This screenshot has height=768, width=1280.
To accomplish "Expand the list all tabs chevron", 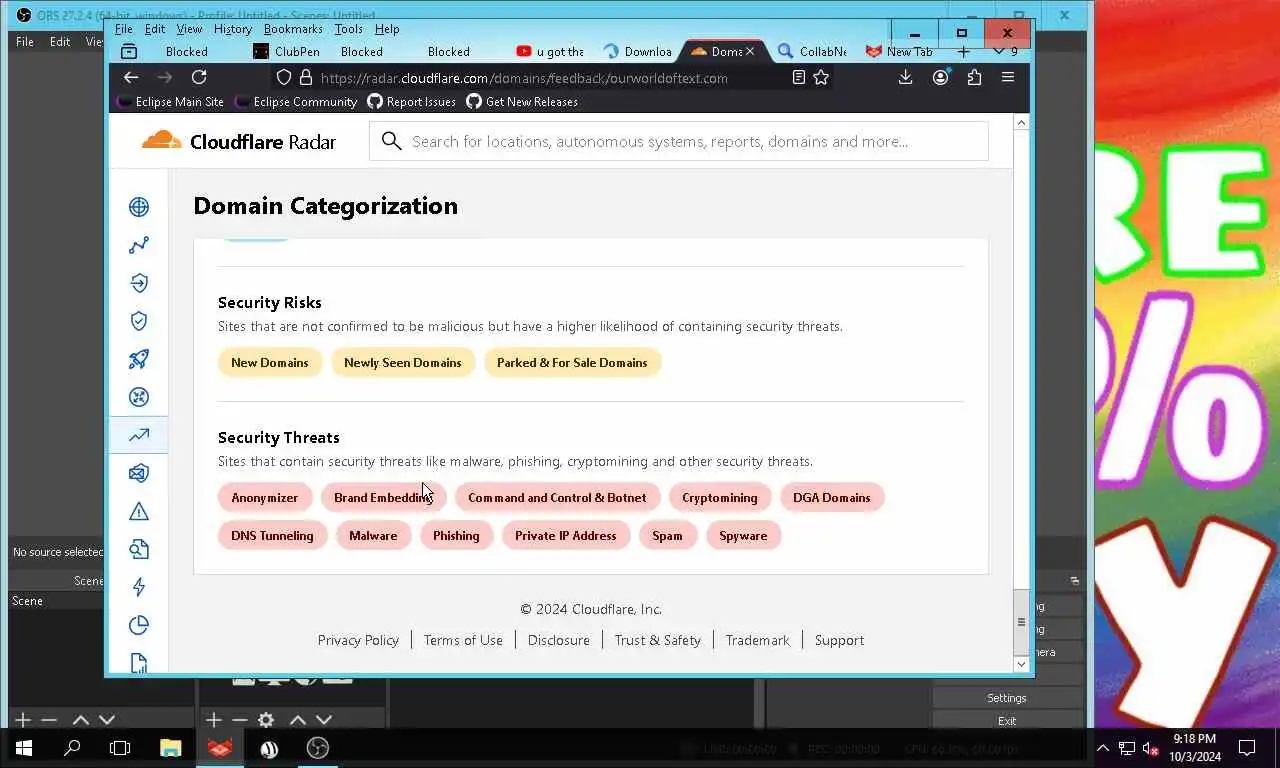I will tap(999, 51).
